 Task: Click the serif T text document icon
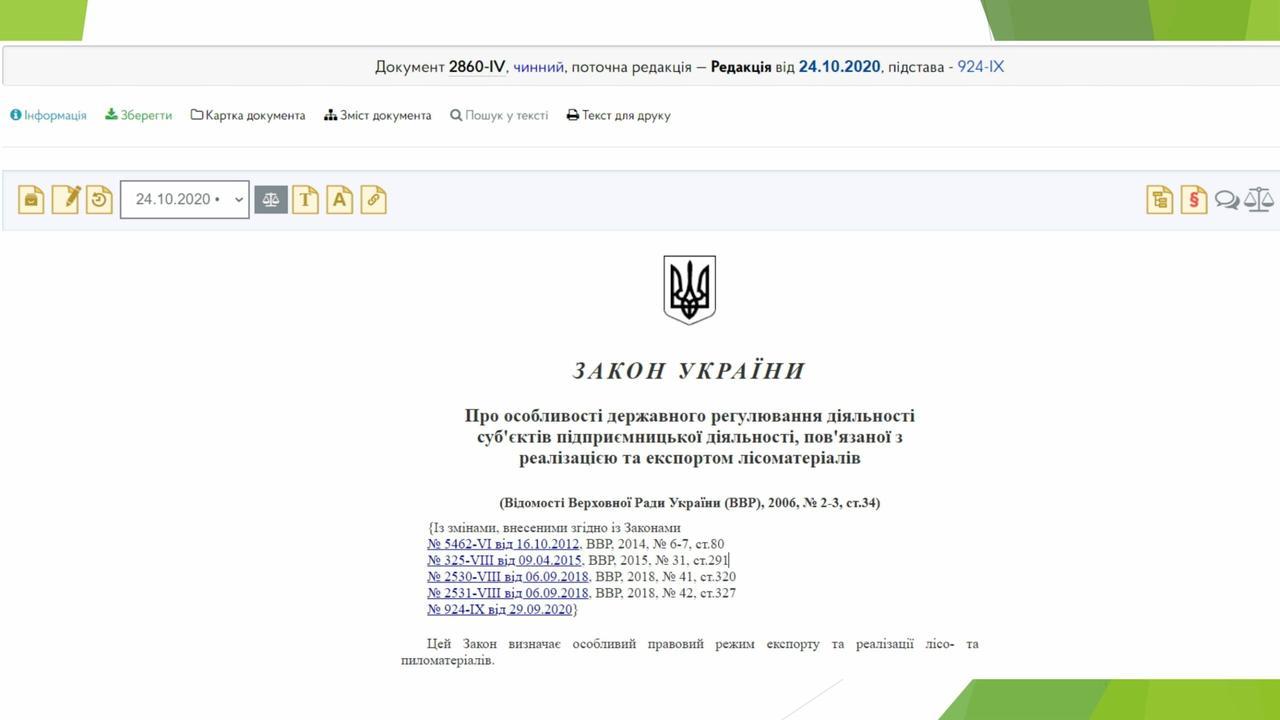305,200
